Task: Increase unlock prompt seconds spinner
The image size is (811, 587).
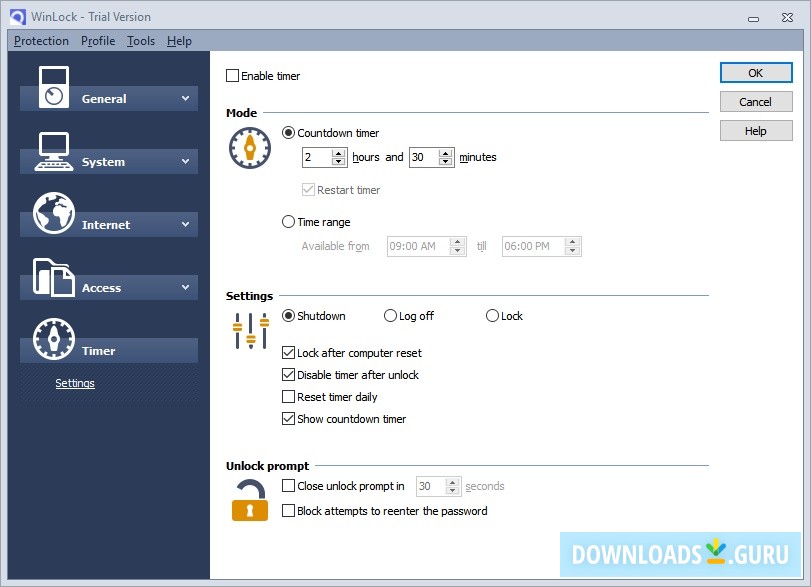Action: point(453,482)
